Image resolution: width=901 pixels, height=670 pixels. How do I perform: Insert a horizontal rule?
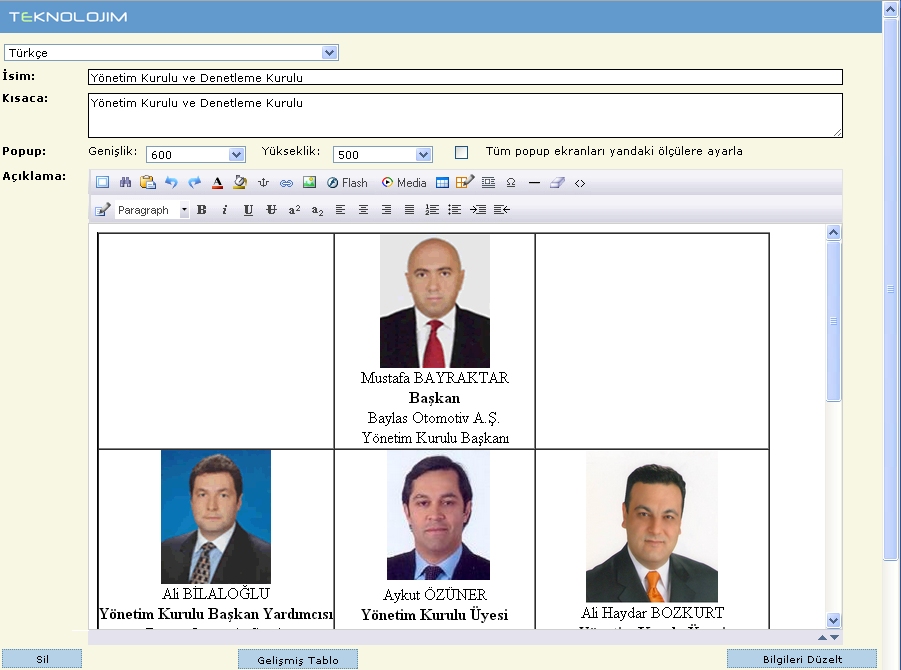(x=534, y=183)
